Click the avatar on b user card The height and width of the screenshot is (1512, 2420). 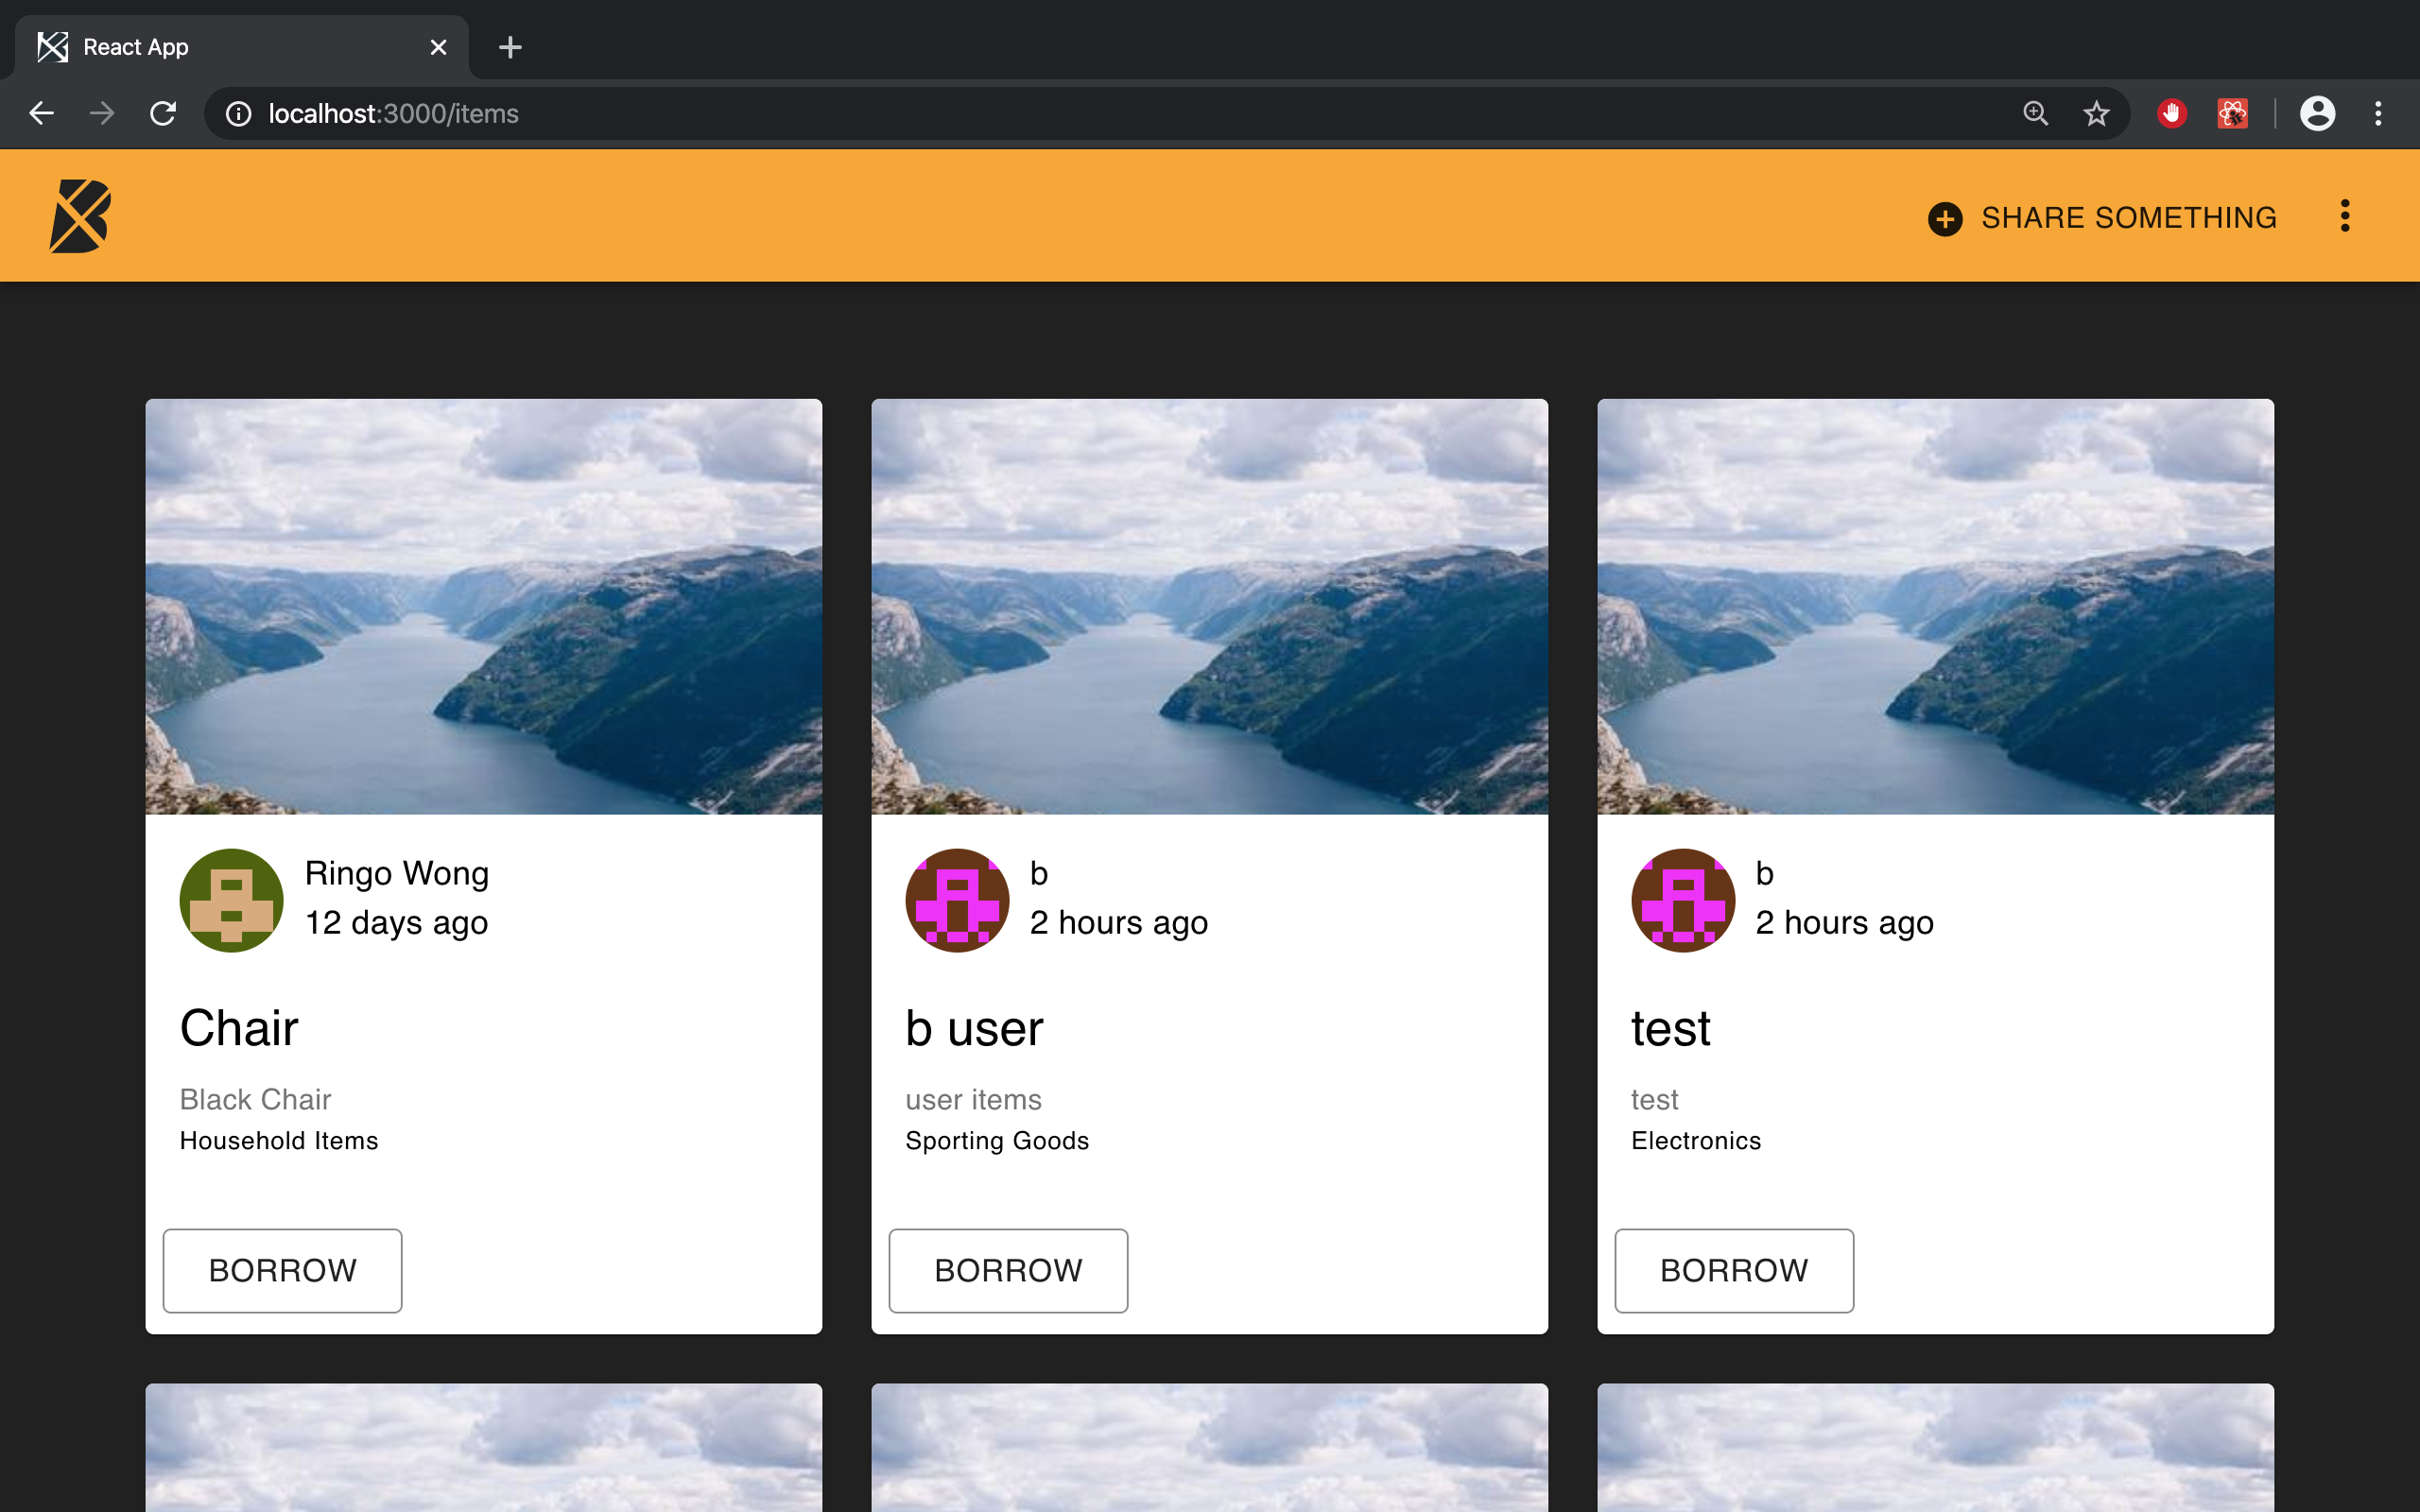957,900
